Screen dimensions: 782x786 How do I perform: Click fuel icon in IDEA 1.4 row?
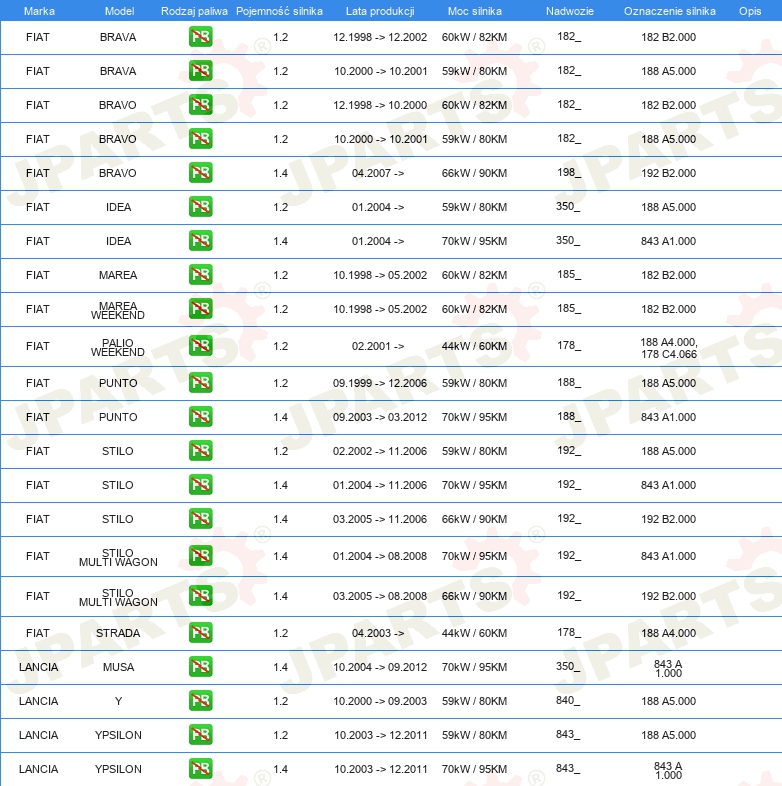(201, 241)
